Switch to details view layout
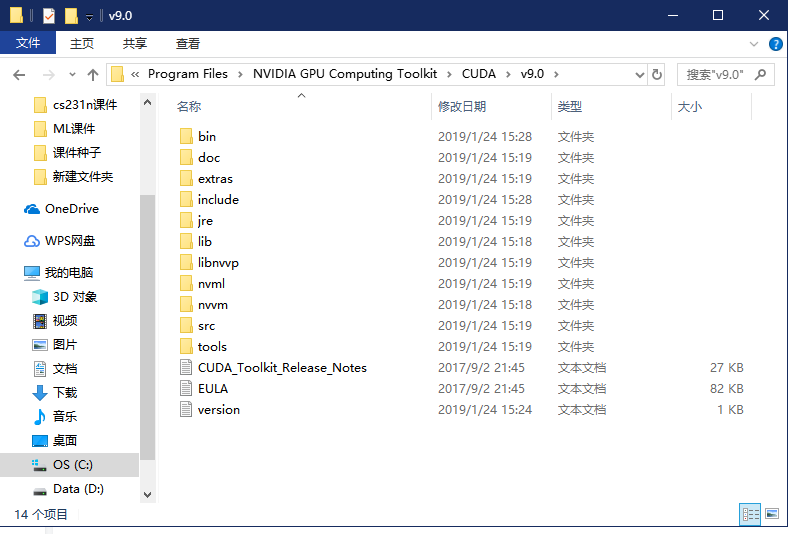The image size is (795, 534). 750,514
